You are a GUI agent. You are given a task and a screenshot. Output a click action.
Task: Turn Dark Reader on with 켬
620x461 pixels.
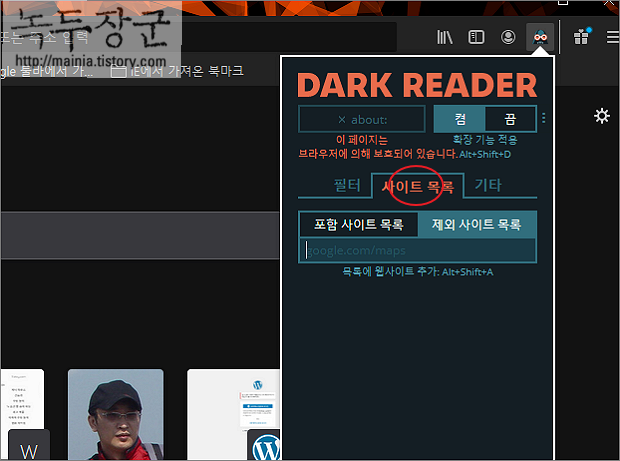(459, 119)
